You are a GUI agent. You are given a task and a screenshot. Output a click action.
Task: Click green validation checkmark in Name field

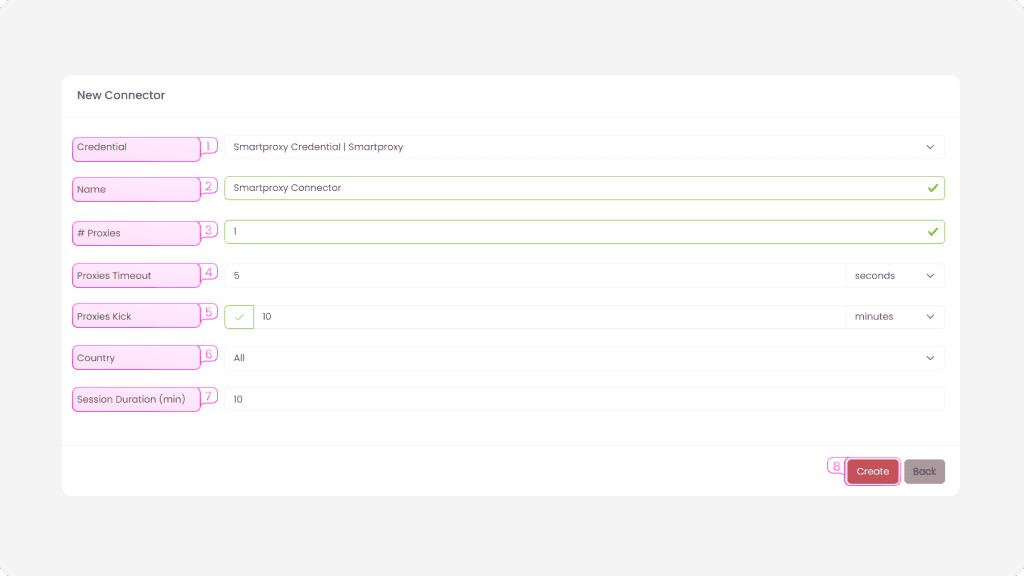(x=932, y=188)
